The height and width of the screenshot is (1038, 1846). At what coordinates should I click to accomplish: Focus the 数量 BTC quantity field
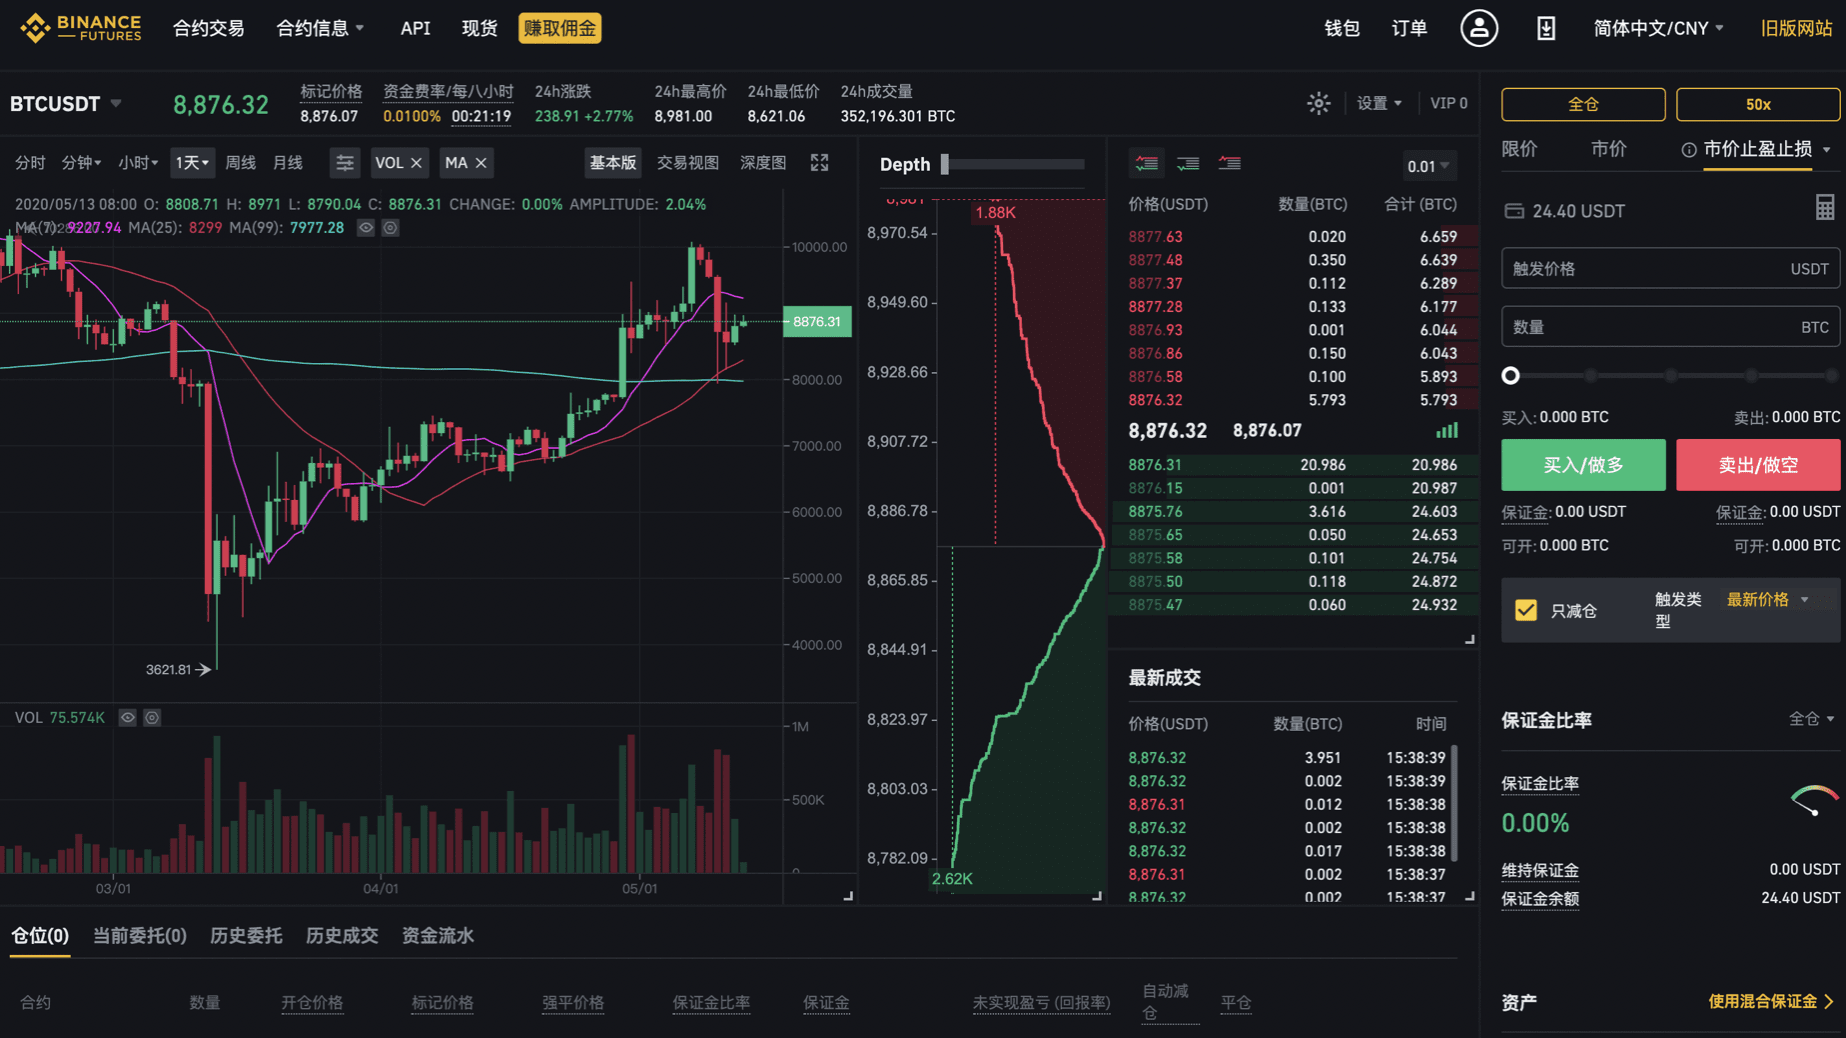click(1670, 327)
